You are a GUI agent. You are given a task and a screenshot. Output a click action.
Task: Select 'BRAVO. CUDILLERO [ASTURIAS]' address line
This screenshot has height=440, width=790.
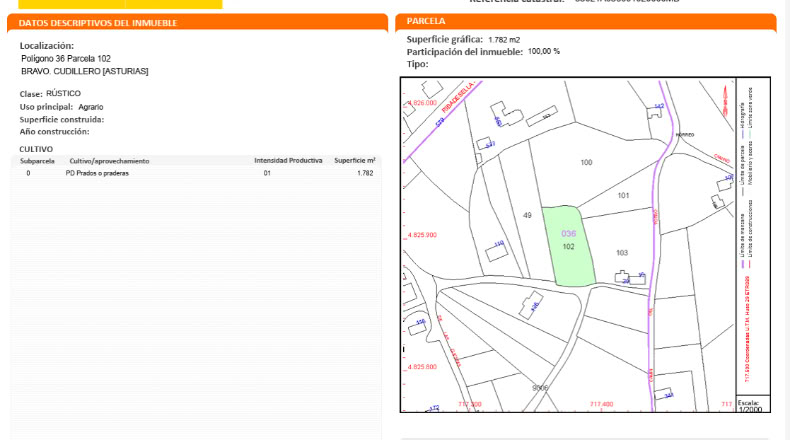pyautogui.click(x=85, y=72)
